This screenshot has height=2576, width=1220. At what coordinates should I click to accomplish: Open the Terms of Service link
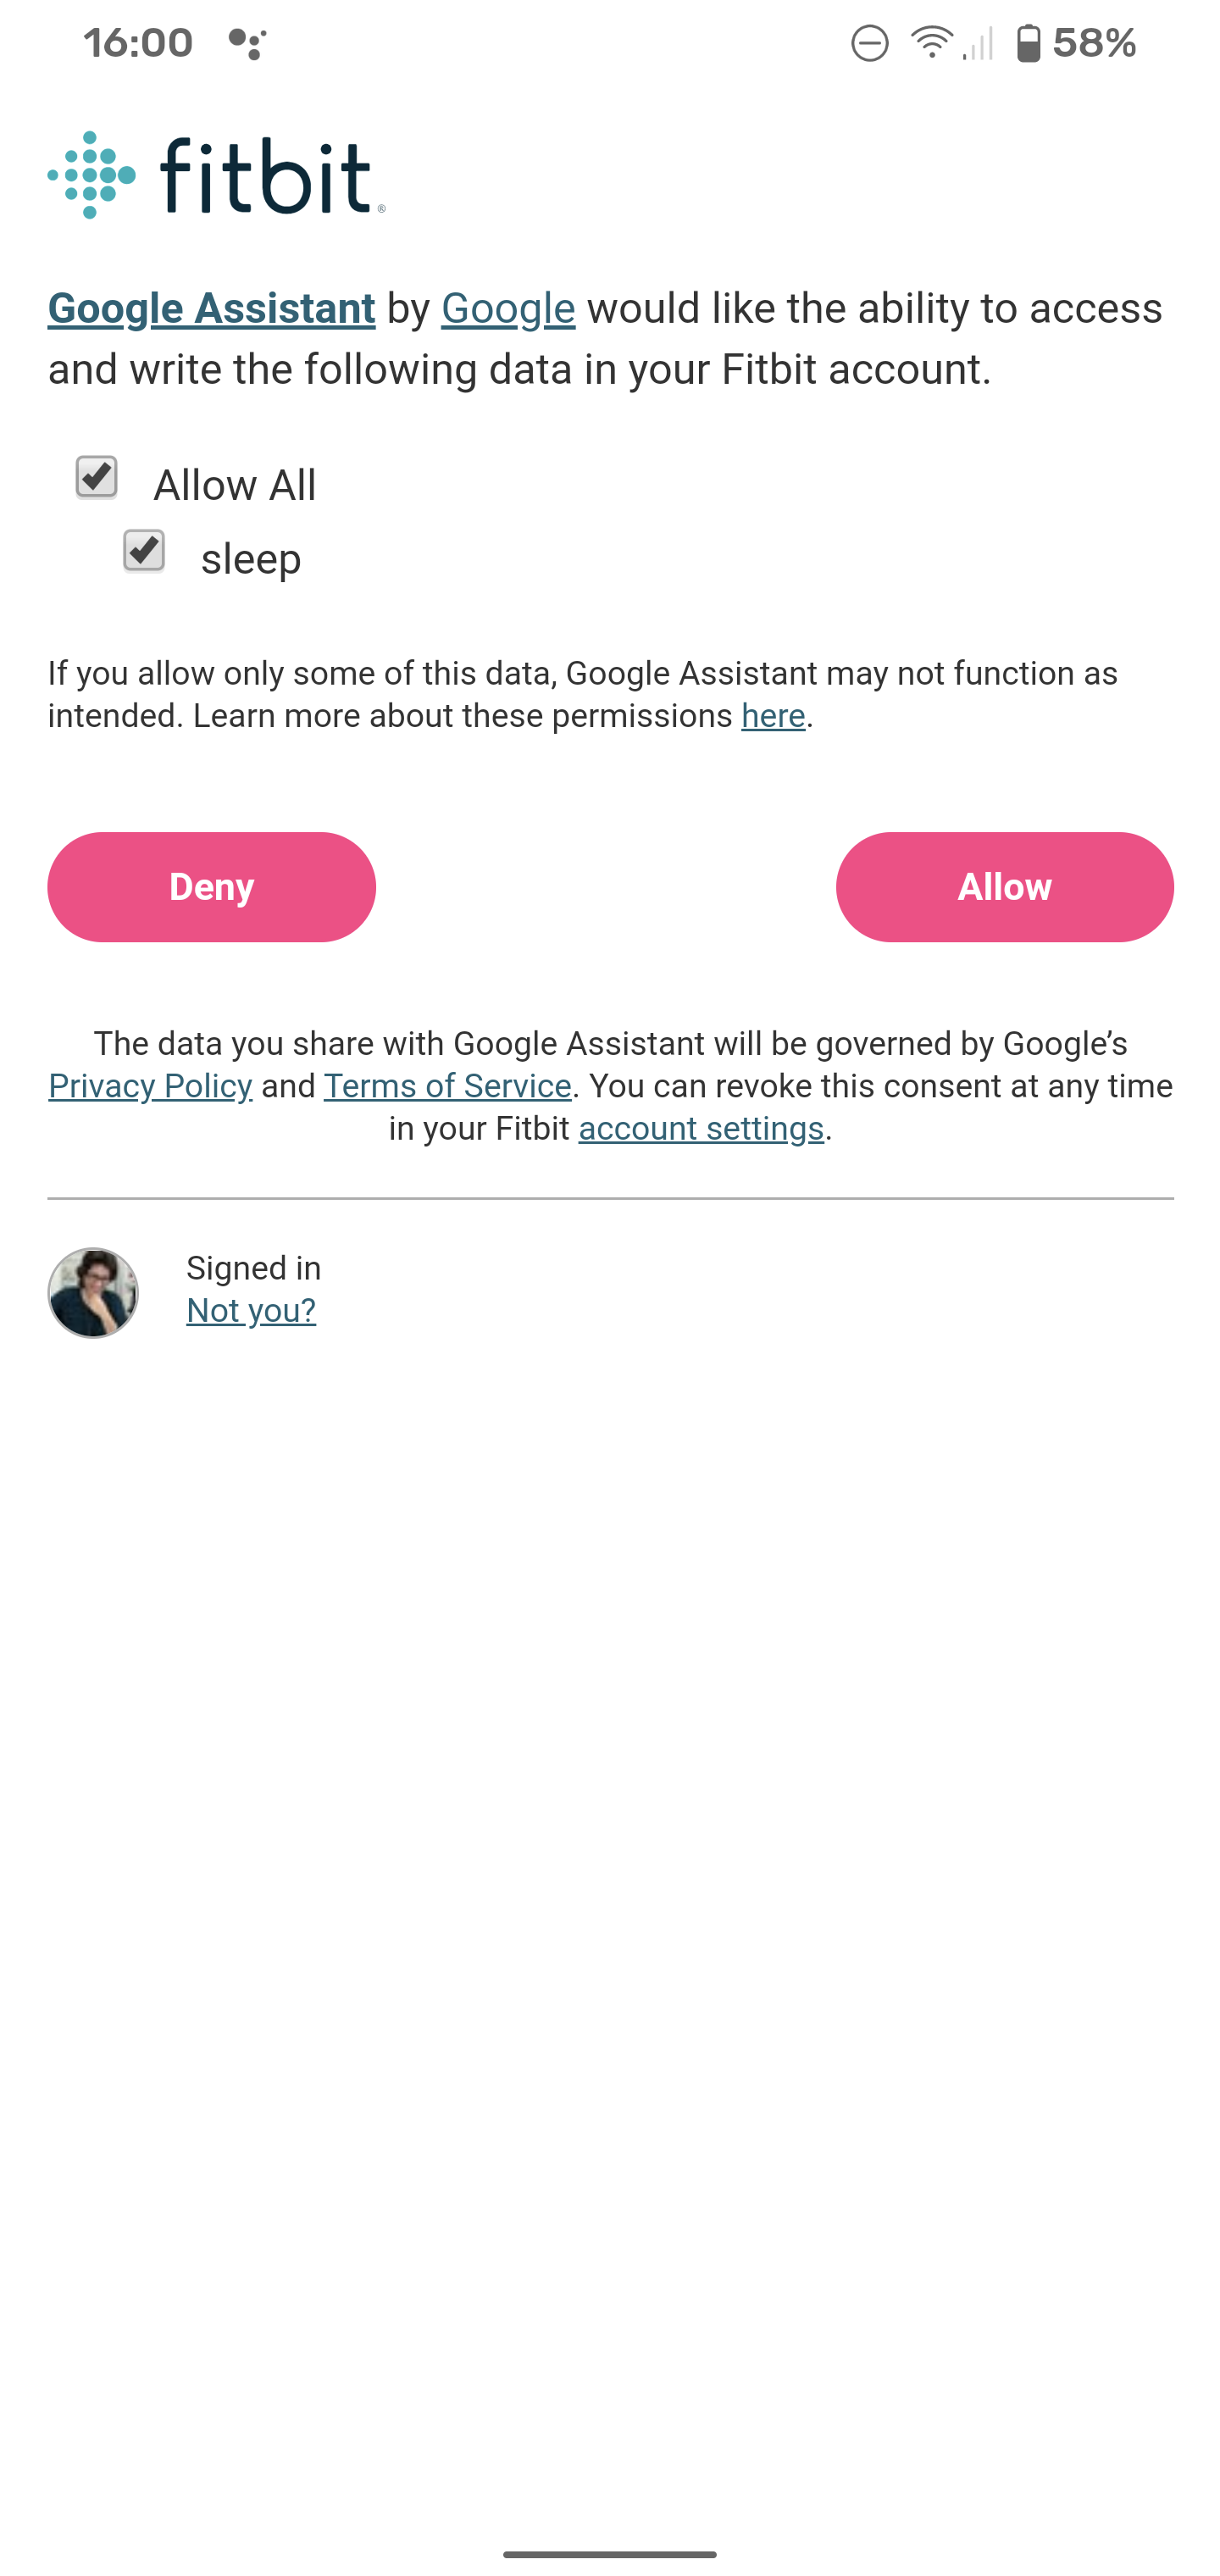point(447,1085)
